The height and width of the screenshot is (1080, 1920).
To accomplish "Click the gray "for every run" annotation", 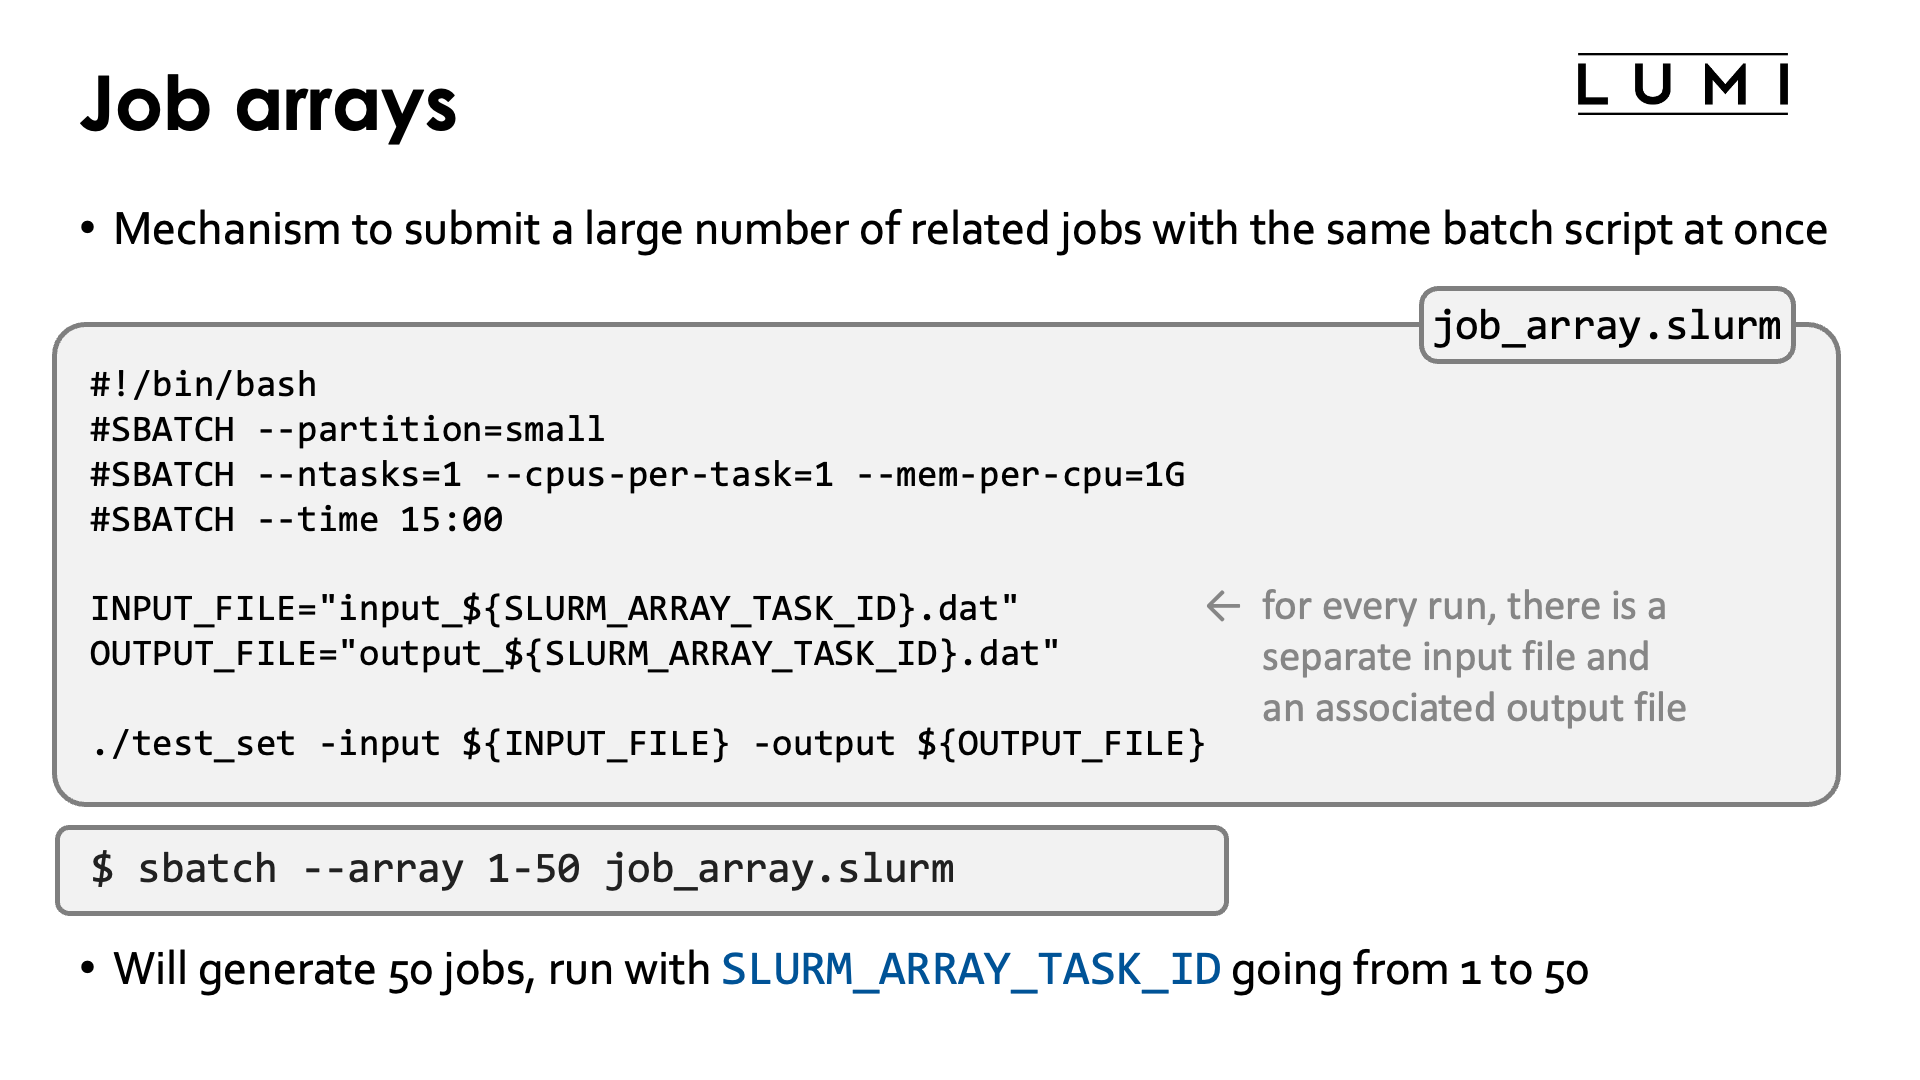I will coord(1463,606).
